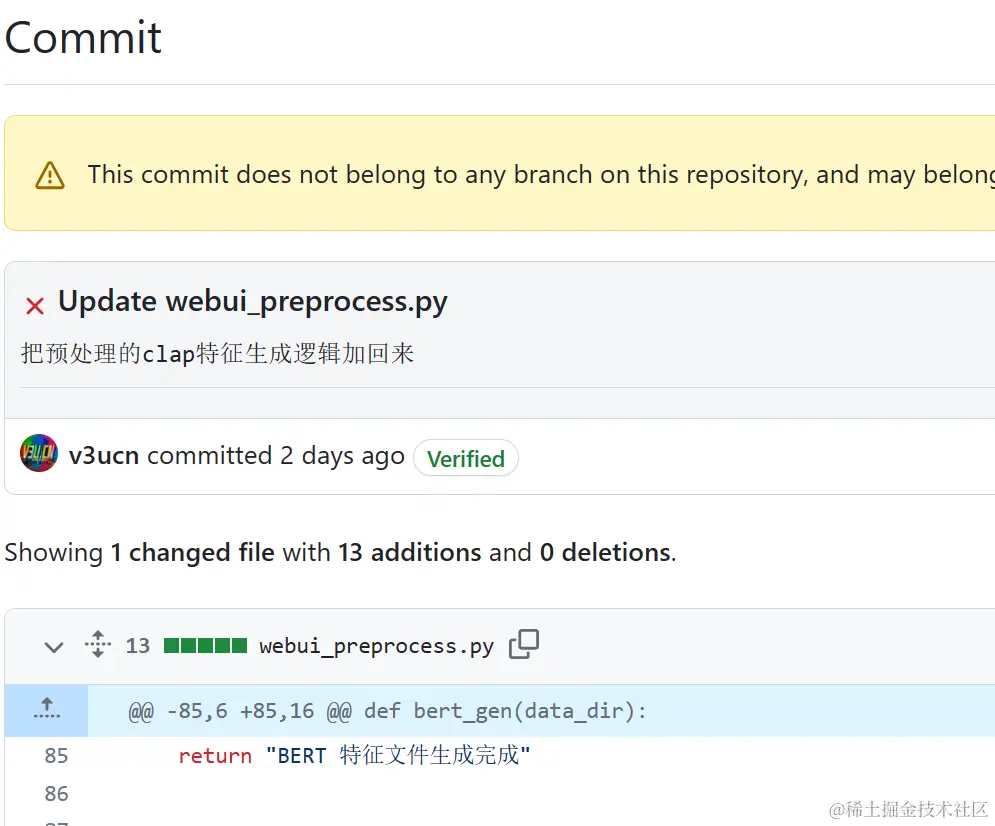The height and width of the screenshot is (826, 995).
Task: Click the "Update webui_preprocess.py" commit title
Action: point(253,301)
